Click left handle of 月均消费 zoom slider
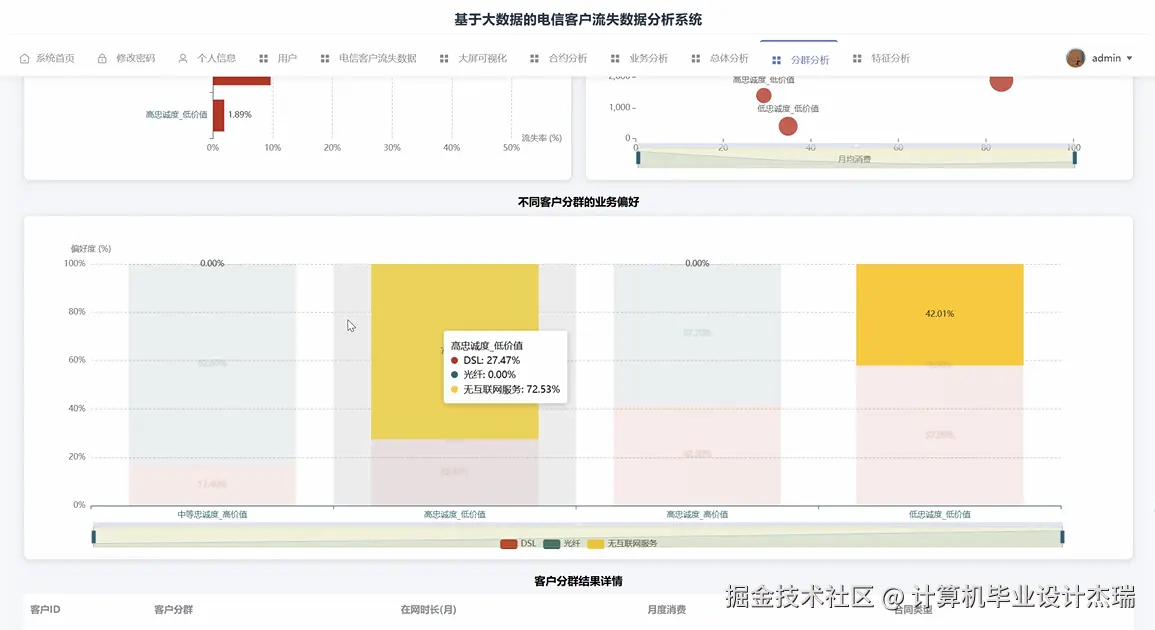Screen dimensions: 1155x630 coord(638,157)
